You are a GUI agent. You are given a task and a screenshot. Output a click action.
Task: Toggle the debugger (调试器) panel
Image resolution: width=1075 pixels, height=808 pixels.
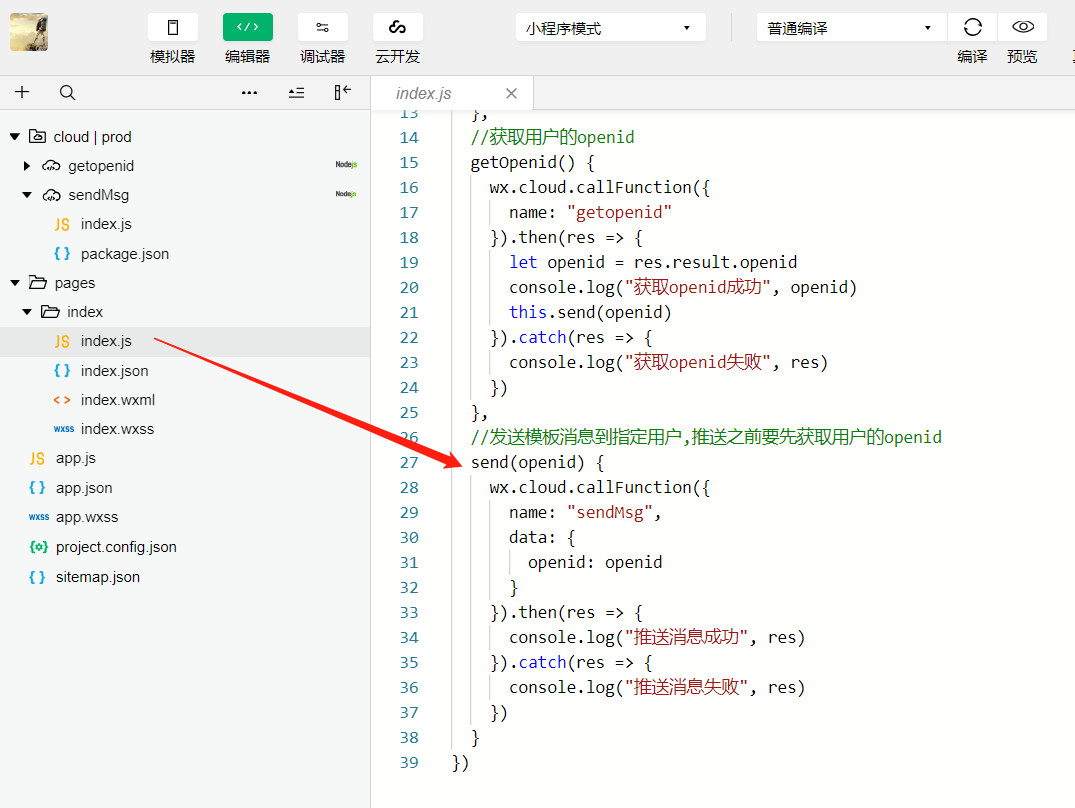322,27
